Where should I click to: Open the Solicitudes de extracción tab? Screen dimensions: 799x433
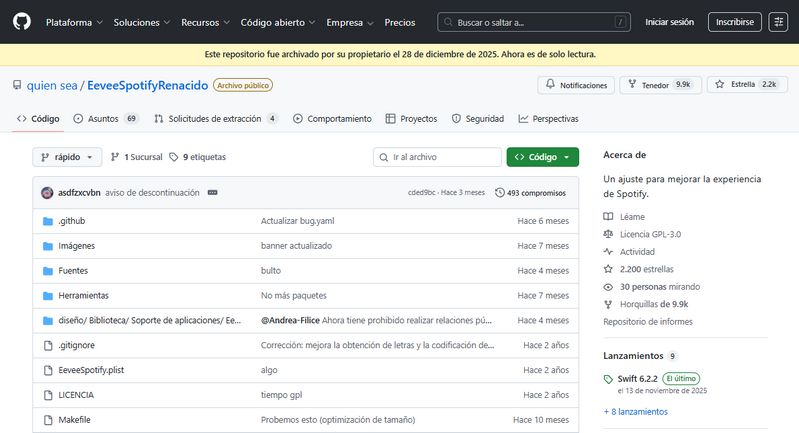(215, 119)
